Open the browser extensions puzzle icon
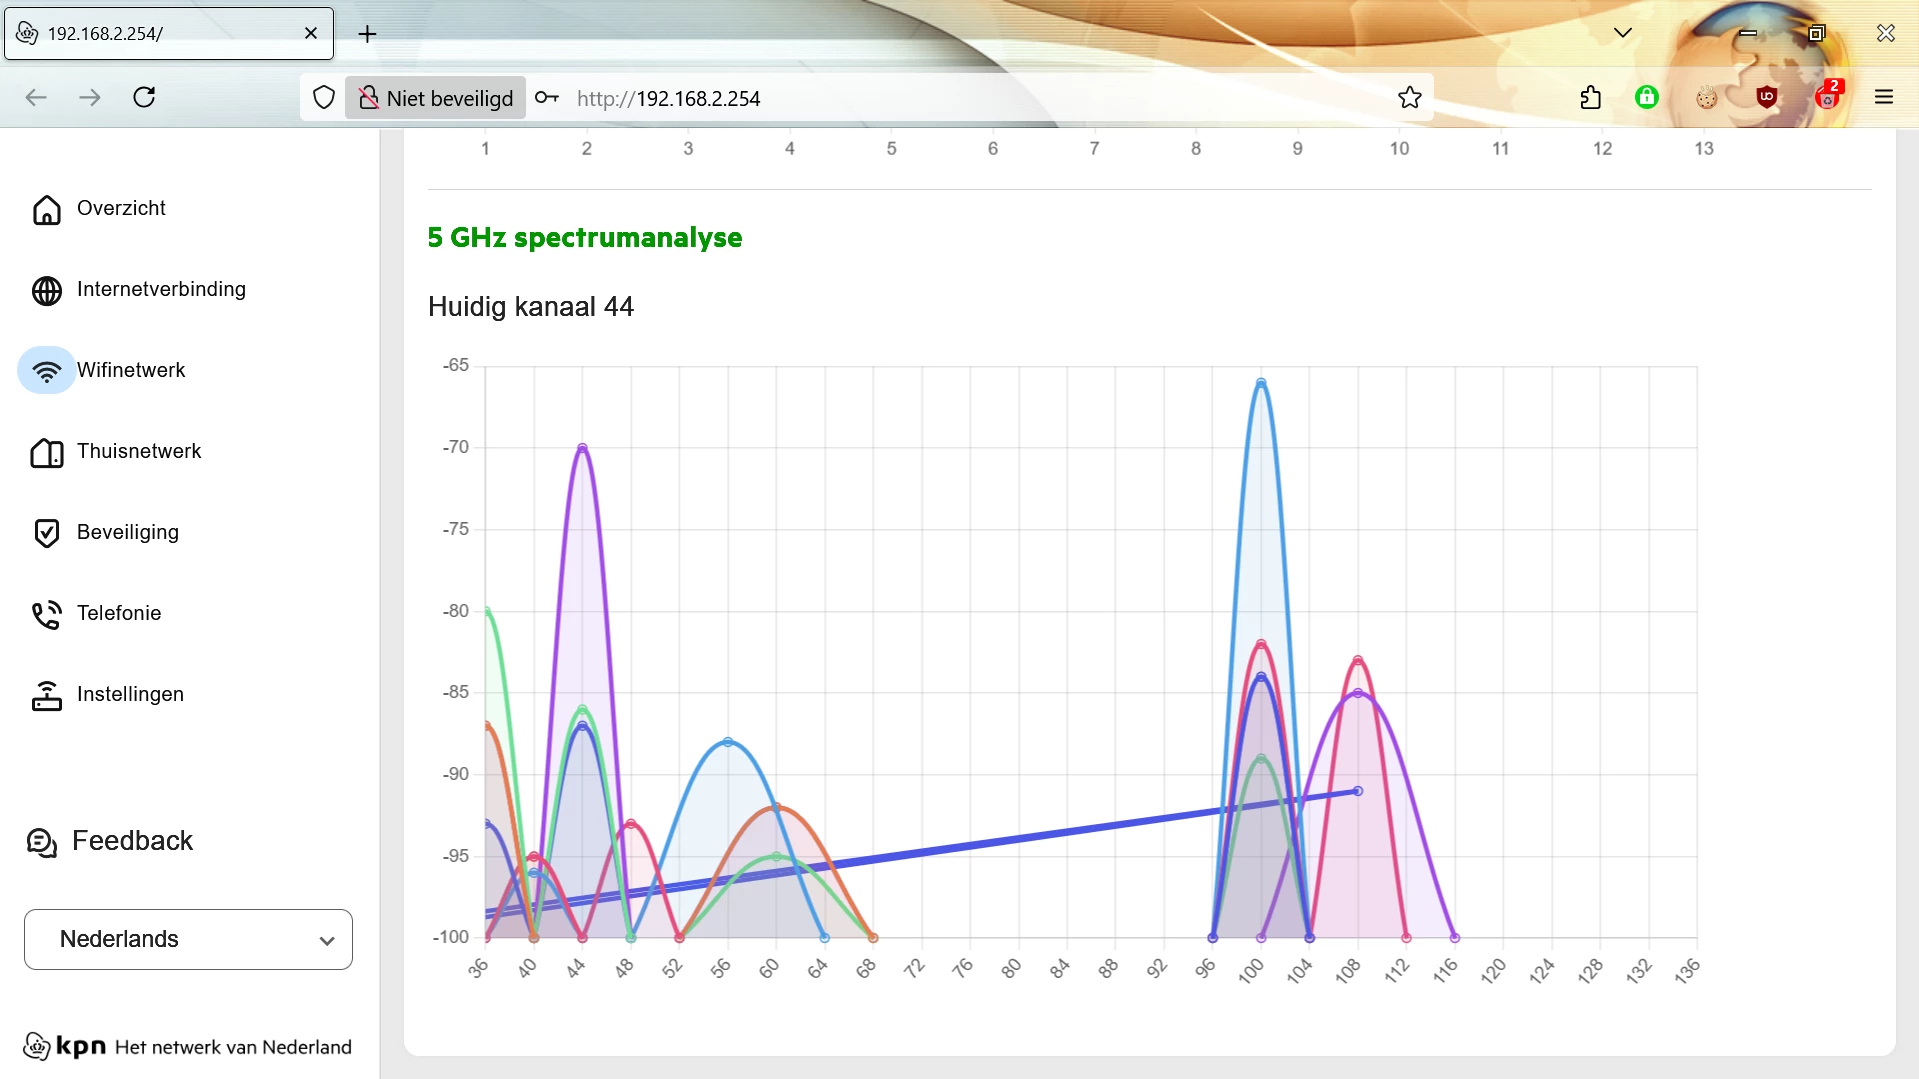 (x=1590, y=97)
